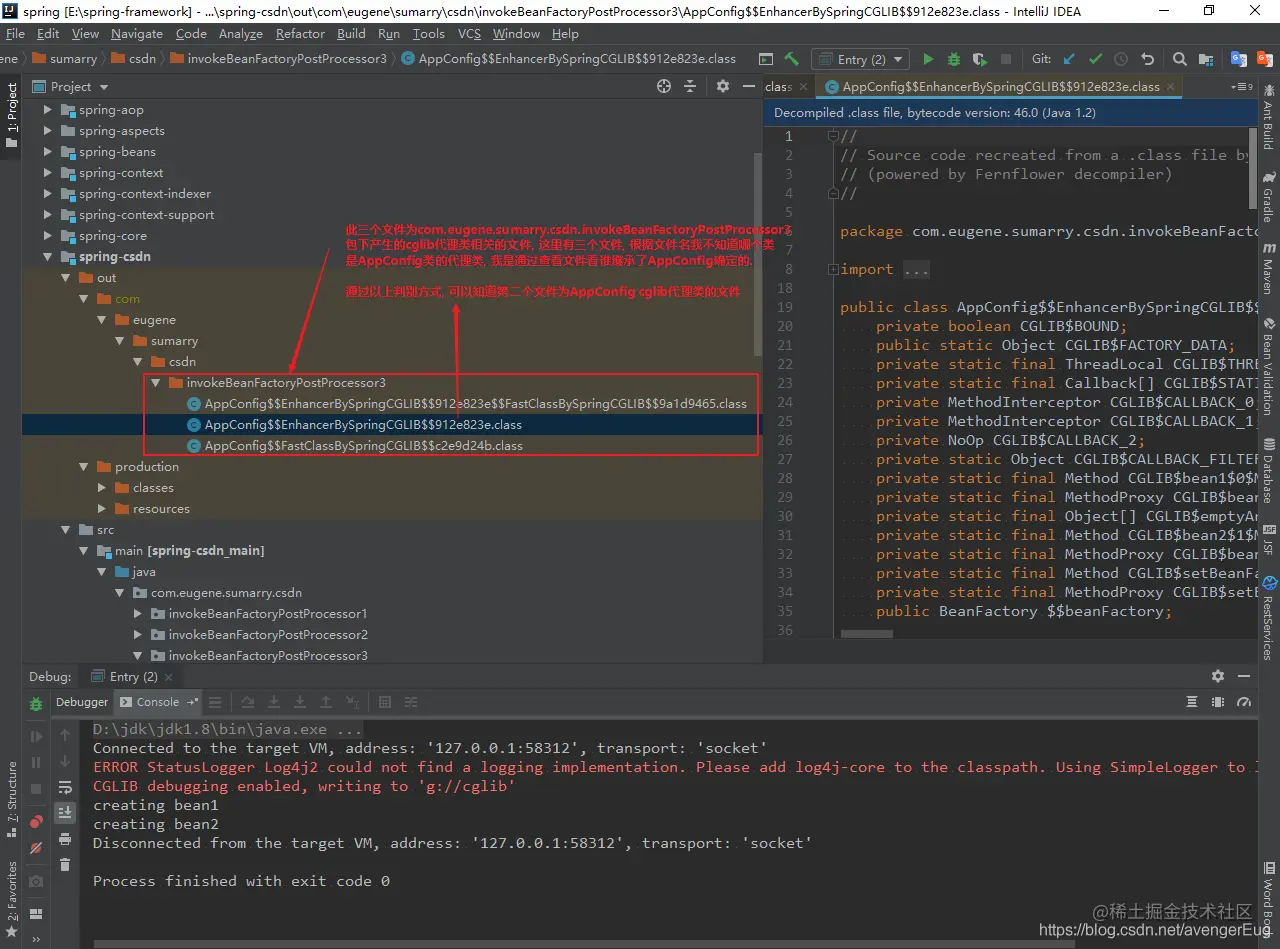
Task: Click Step Over icon in debugger toolbar
Action: point(246,702)
